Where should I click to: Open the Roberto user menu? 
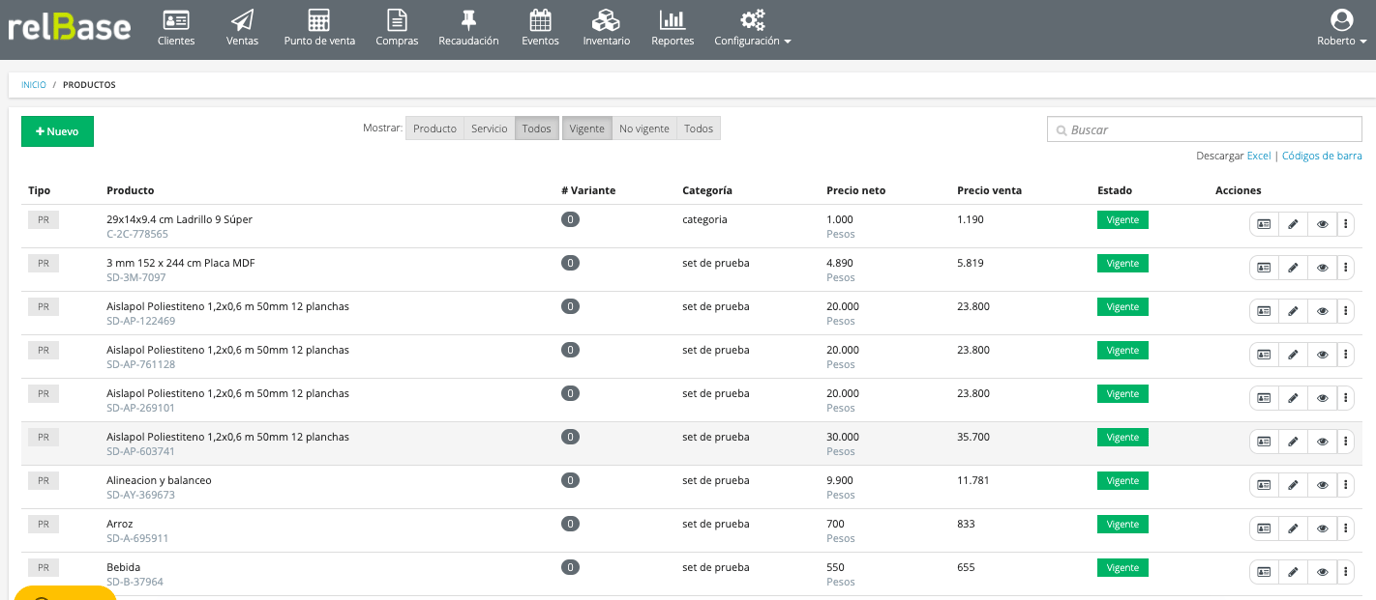click(1341, 28)
